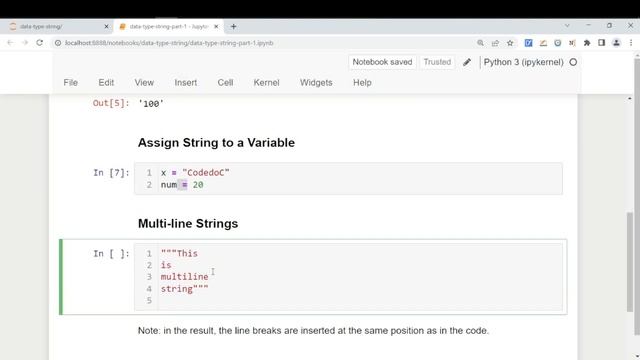
Task: Open the Cell menu
Action: (225, 82)
